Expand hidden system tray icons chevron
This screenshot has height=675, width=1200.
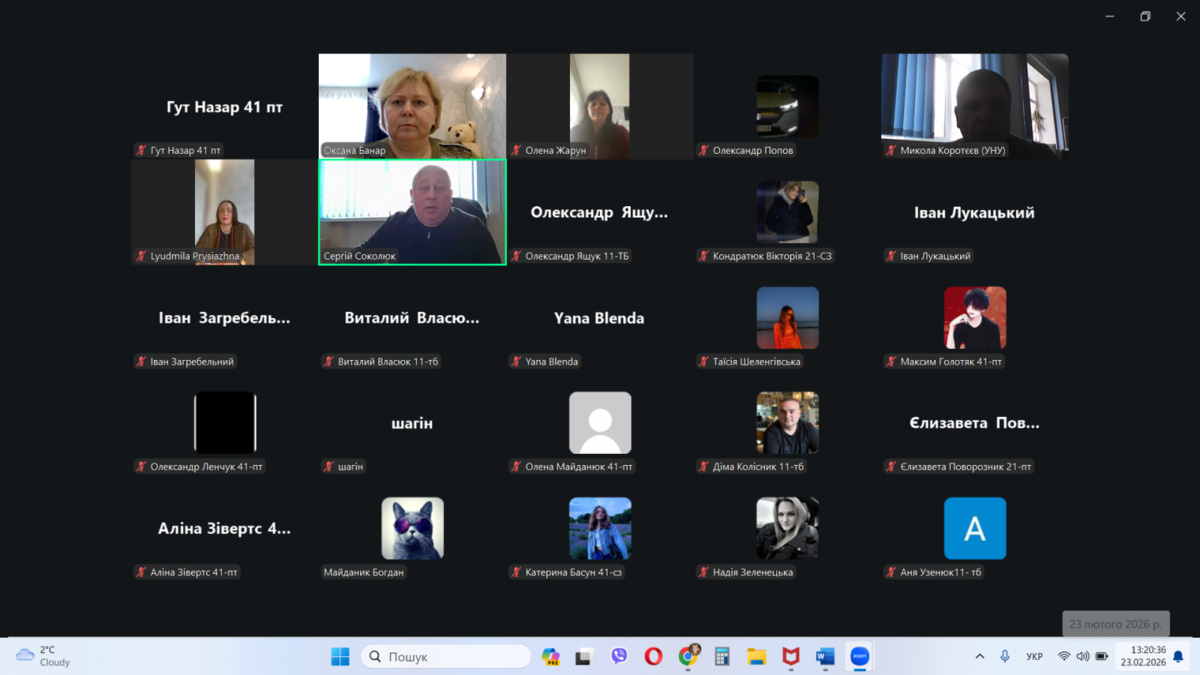coord(979,656)
